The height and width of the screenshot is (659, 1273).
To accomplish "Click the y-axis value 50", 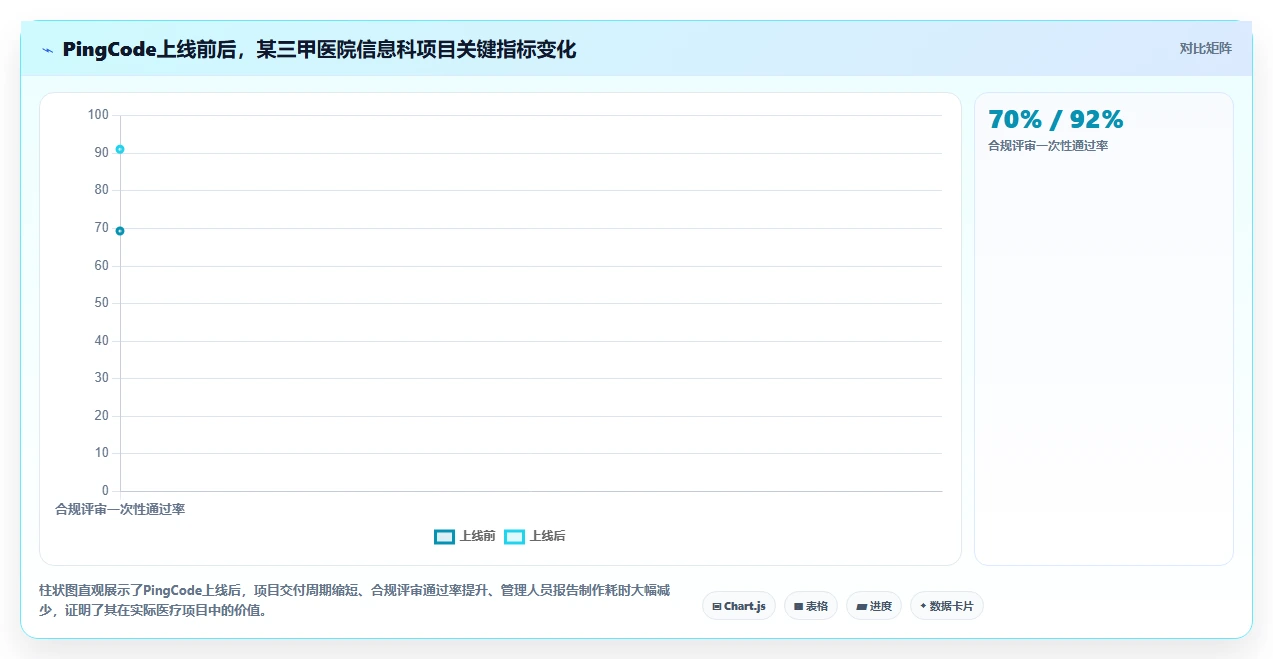I will point(102,303).
